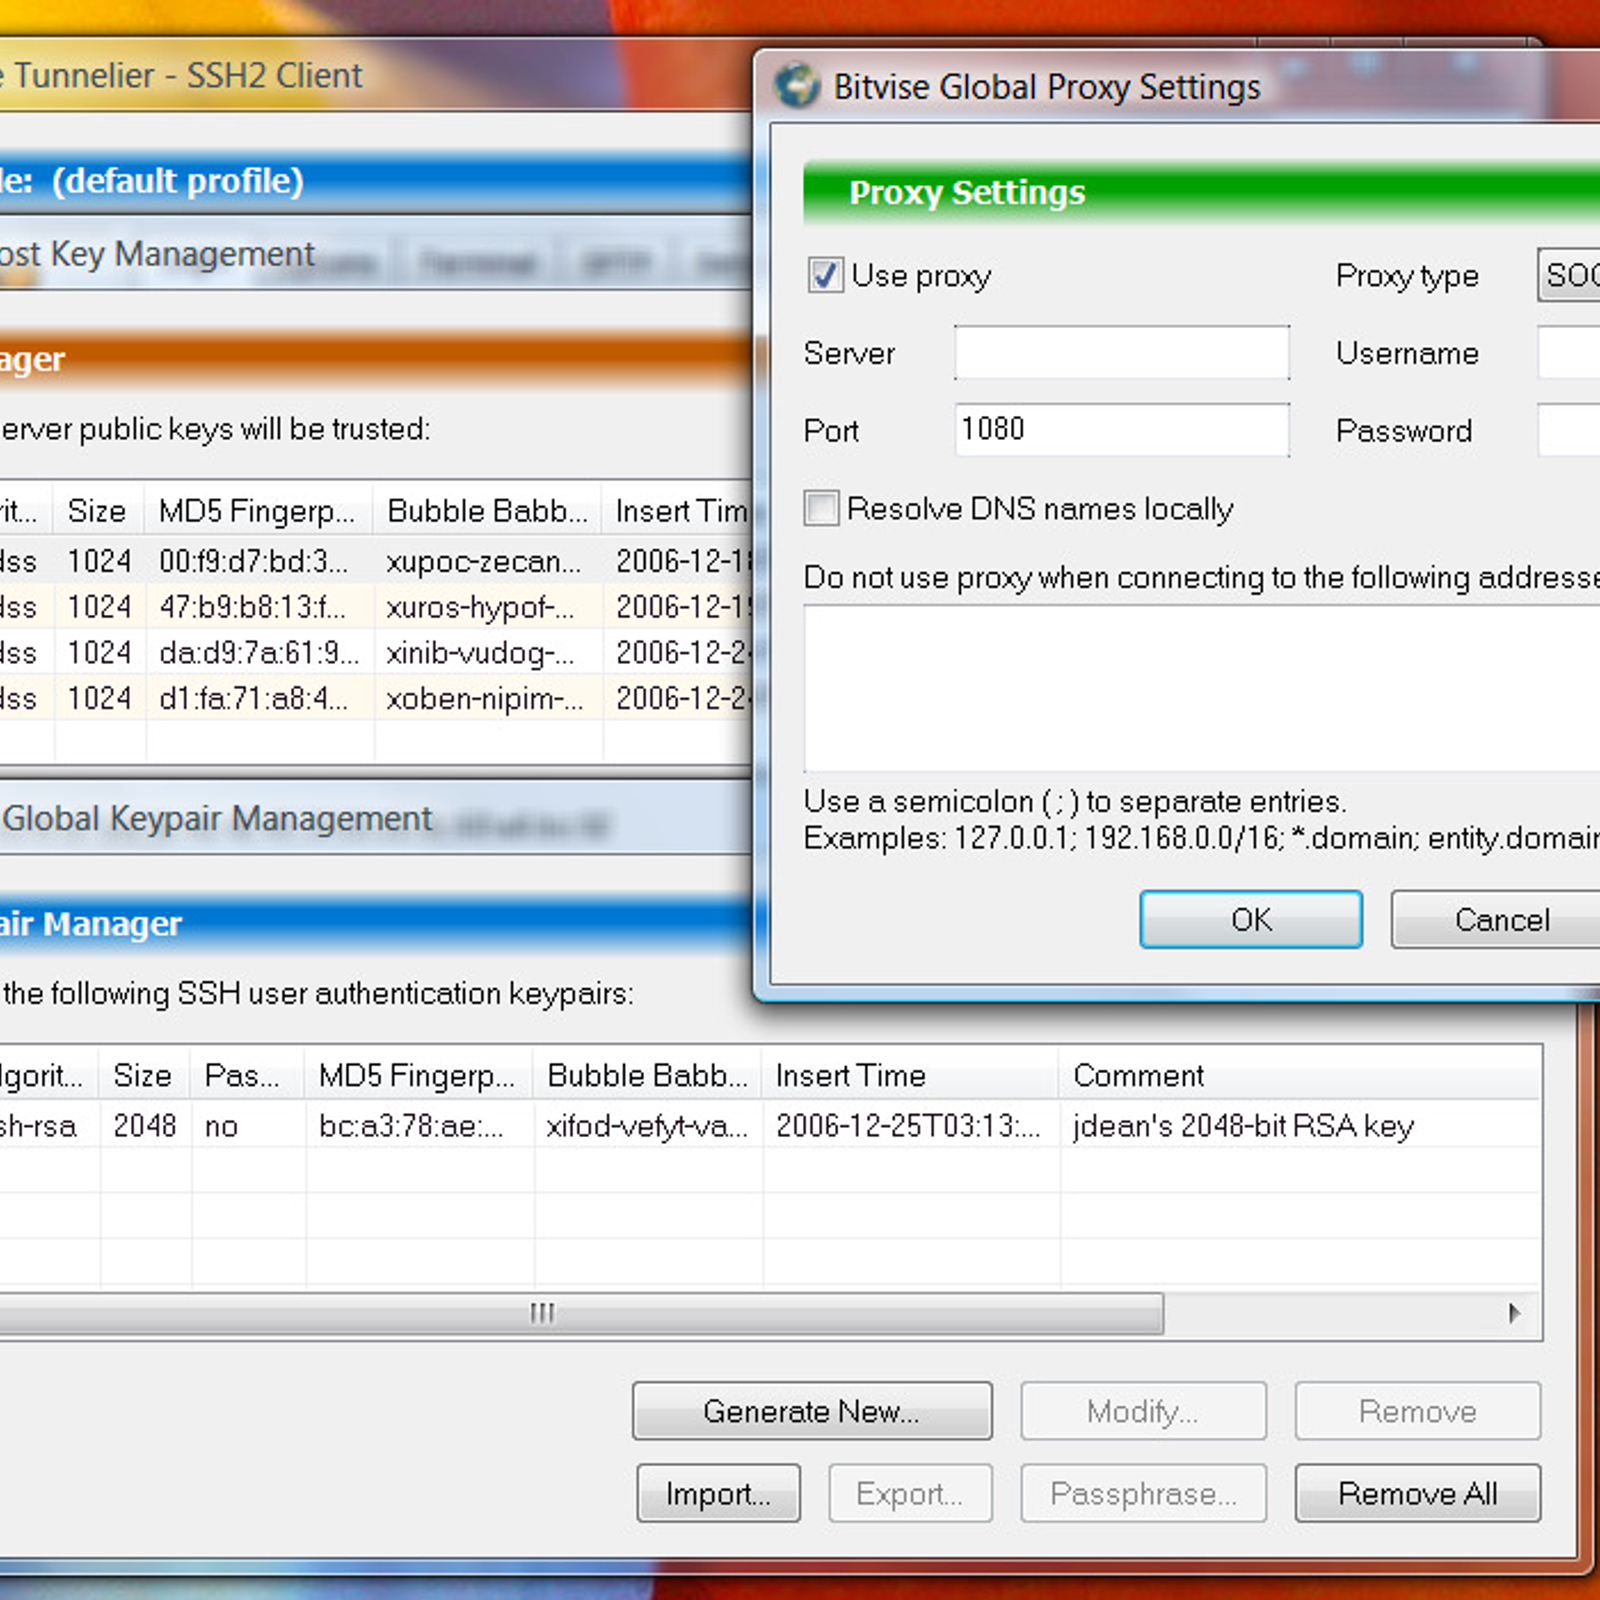Click the Import... button
The height and width of the screenshot is (1600, 1600).
pyautogui.click(x=718, y=1493)
